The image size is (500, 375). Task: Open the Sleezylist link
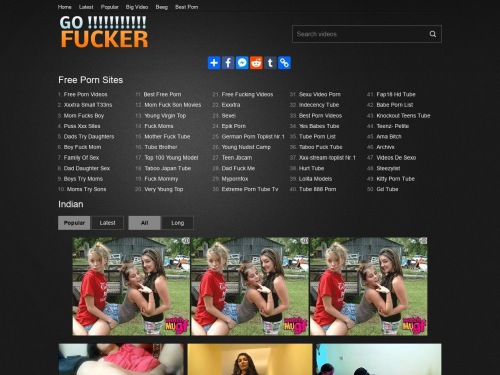388,168
